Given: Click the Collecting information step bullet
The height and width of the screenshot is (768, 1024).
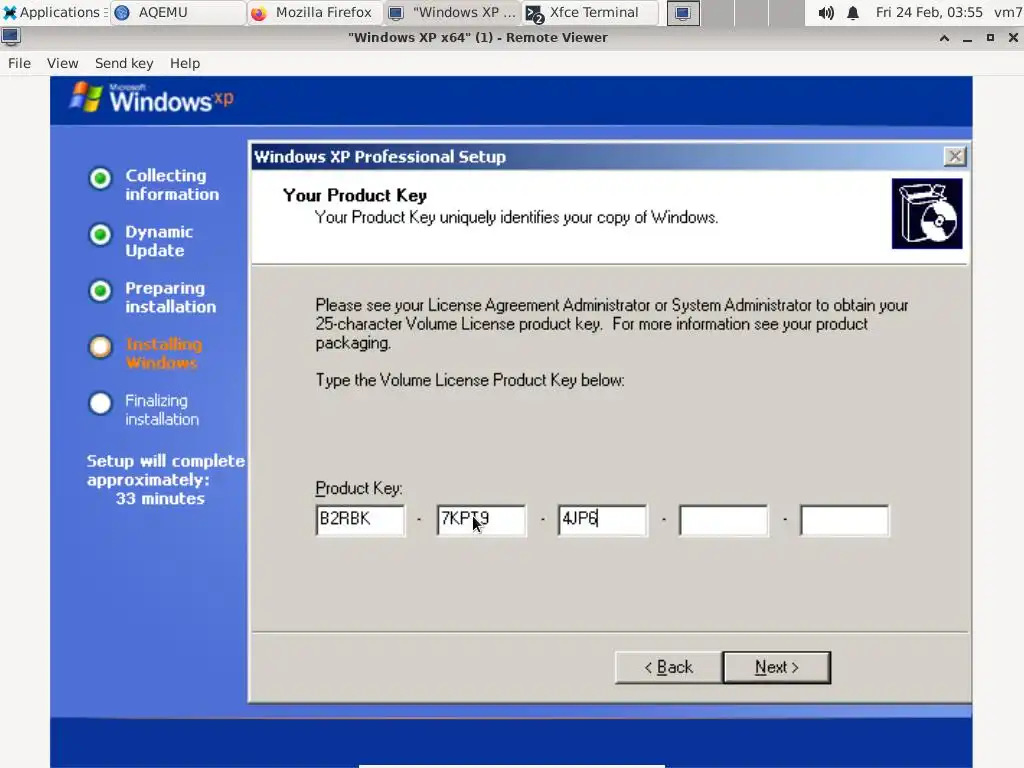Looking at the screenshot, I should [101, 178].
